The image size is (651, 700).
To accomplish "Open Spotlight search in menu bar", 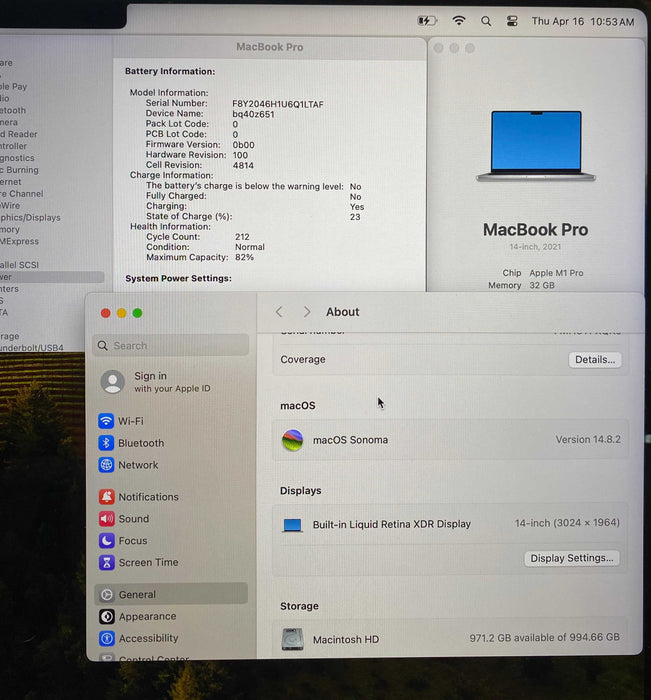I will pos(486,21).
